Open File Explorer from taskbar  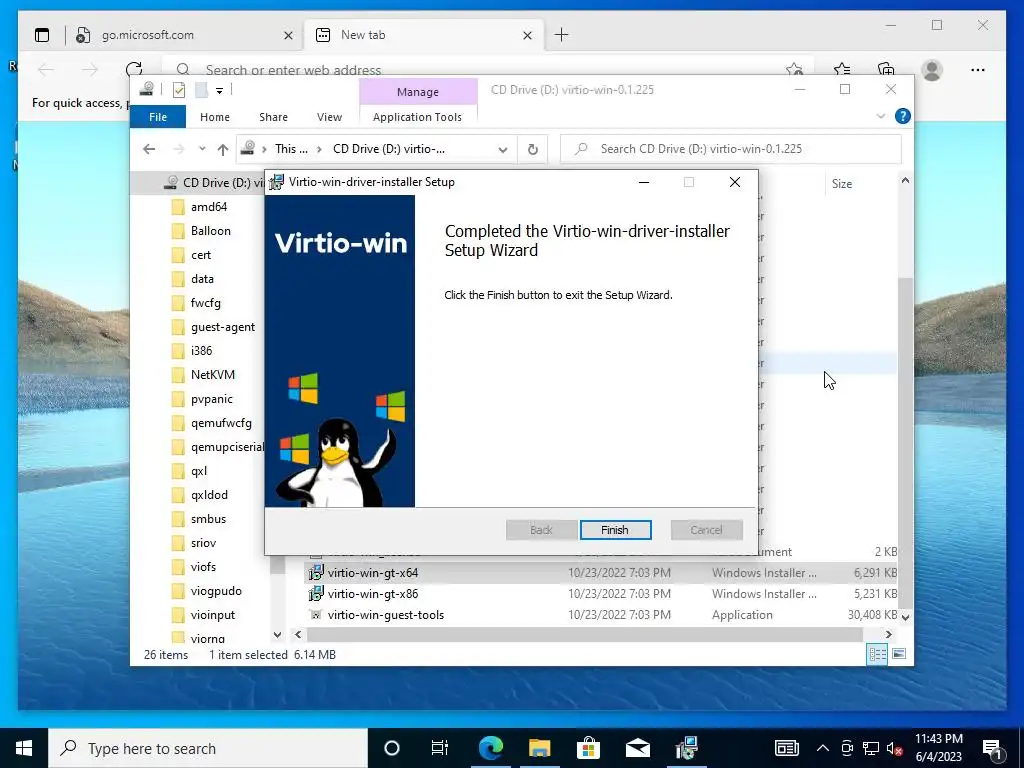coord(539,748)
